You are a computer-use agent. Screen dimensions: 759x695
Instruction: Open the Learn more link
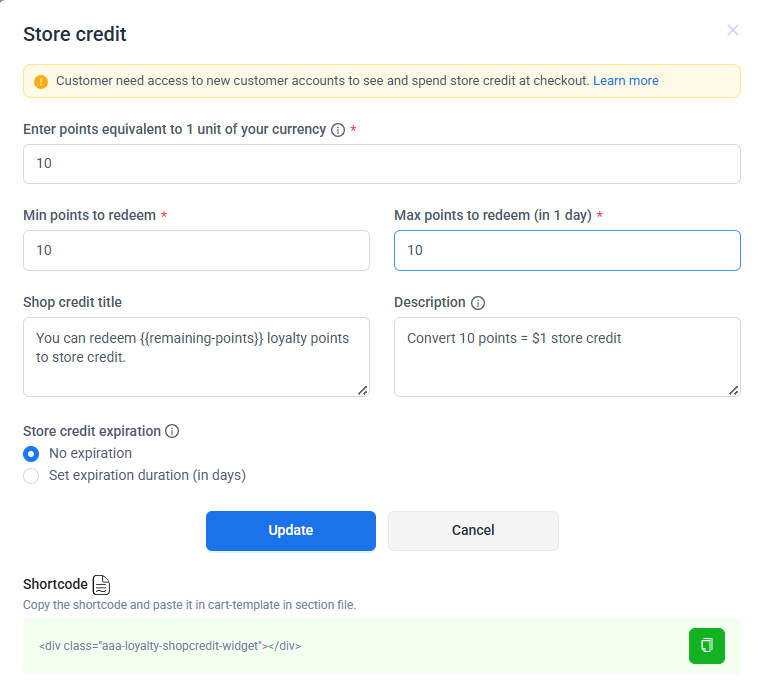pos(626,81)
